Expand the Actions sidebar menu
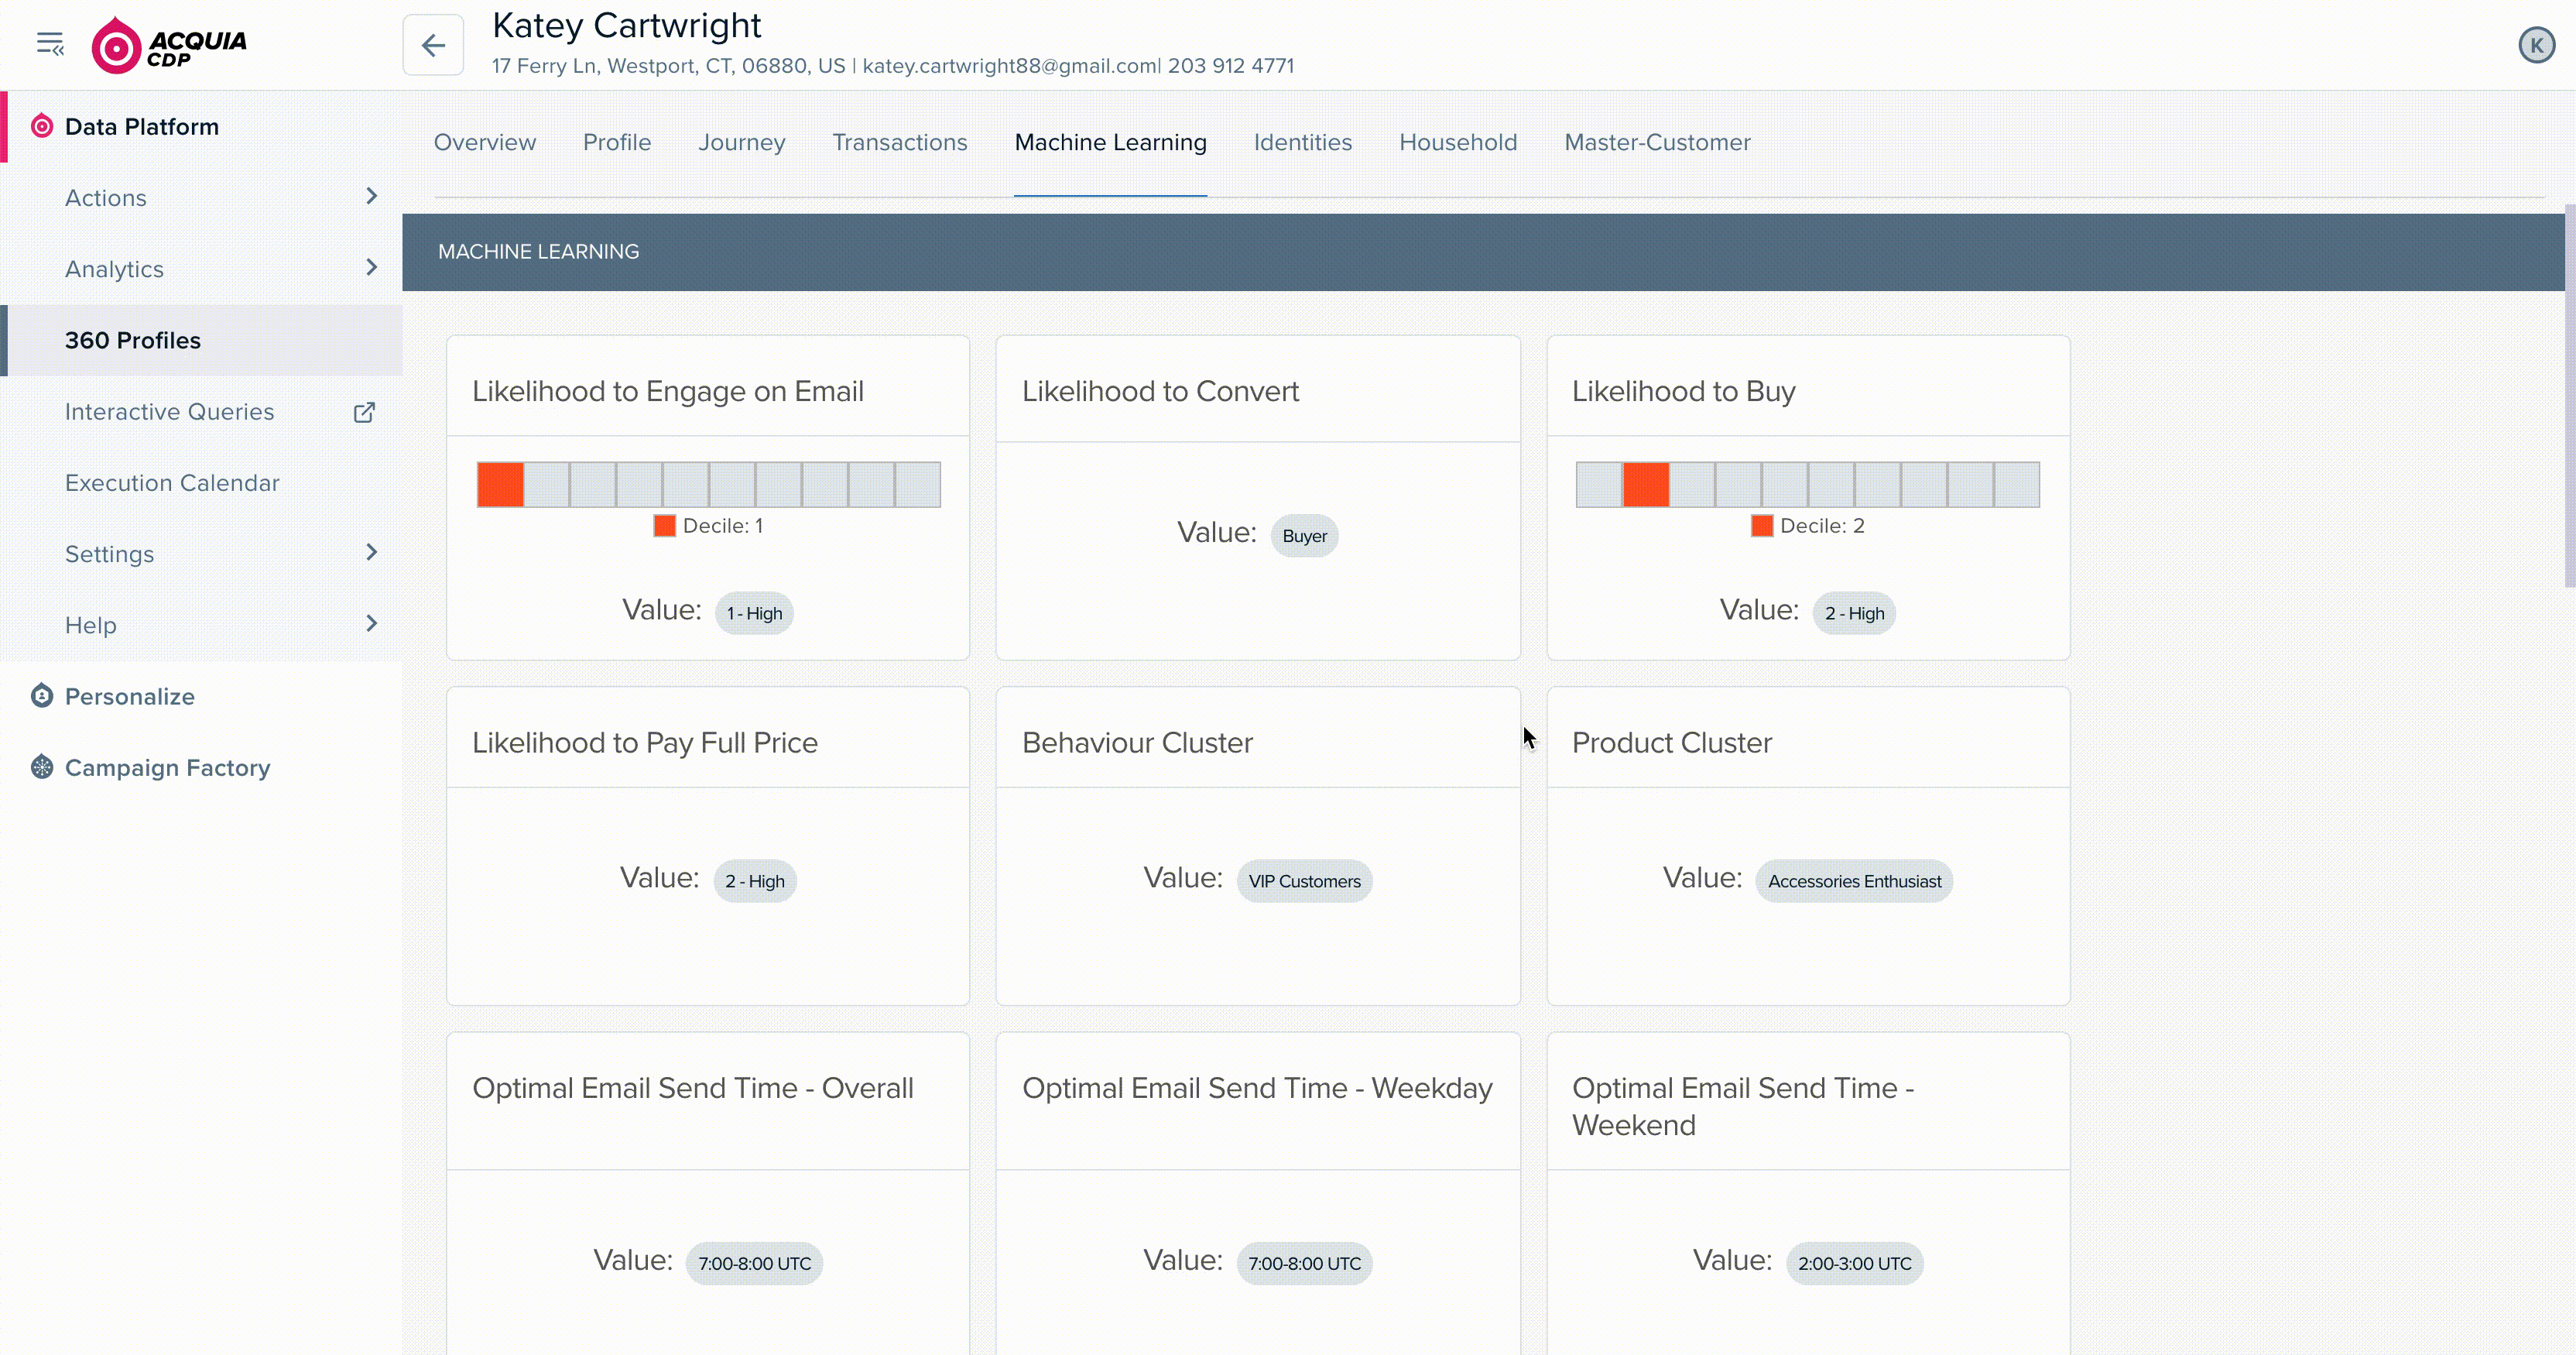Image resolution: width=2576 pixels, height=1355 pixels. (x=372, y=196)
